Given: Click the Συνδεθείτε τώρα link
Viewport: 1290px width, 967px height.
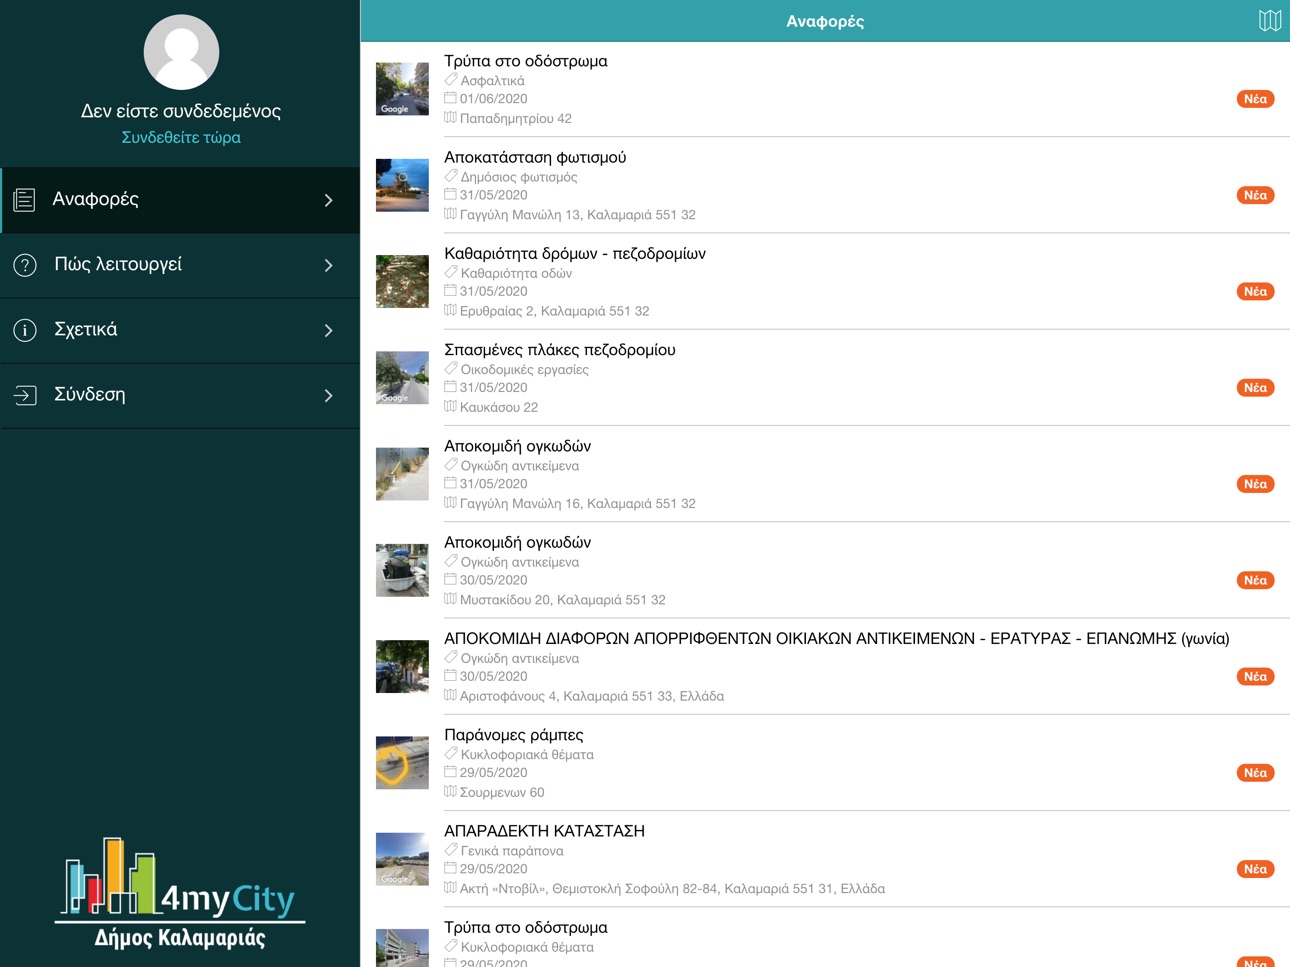Looking at the screenshot, I should click(x=181, y=137).
